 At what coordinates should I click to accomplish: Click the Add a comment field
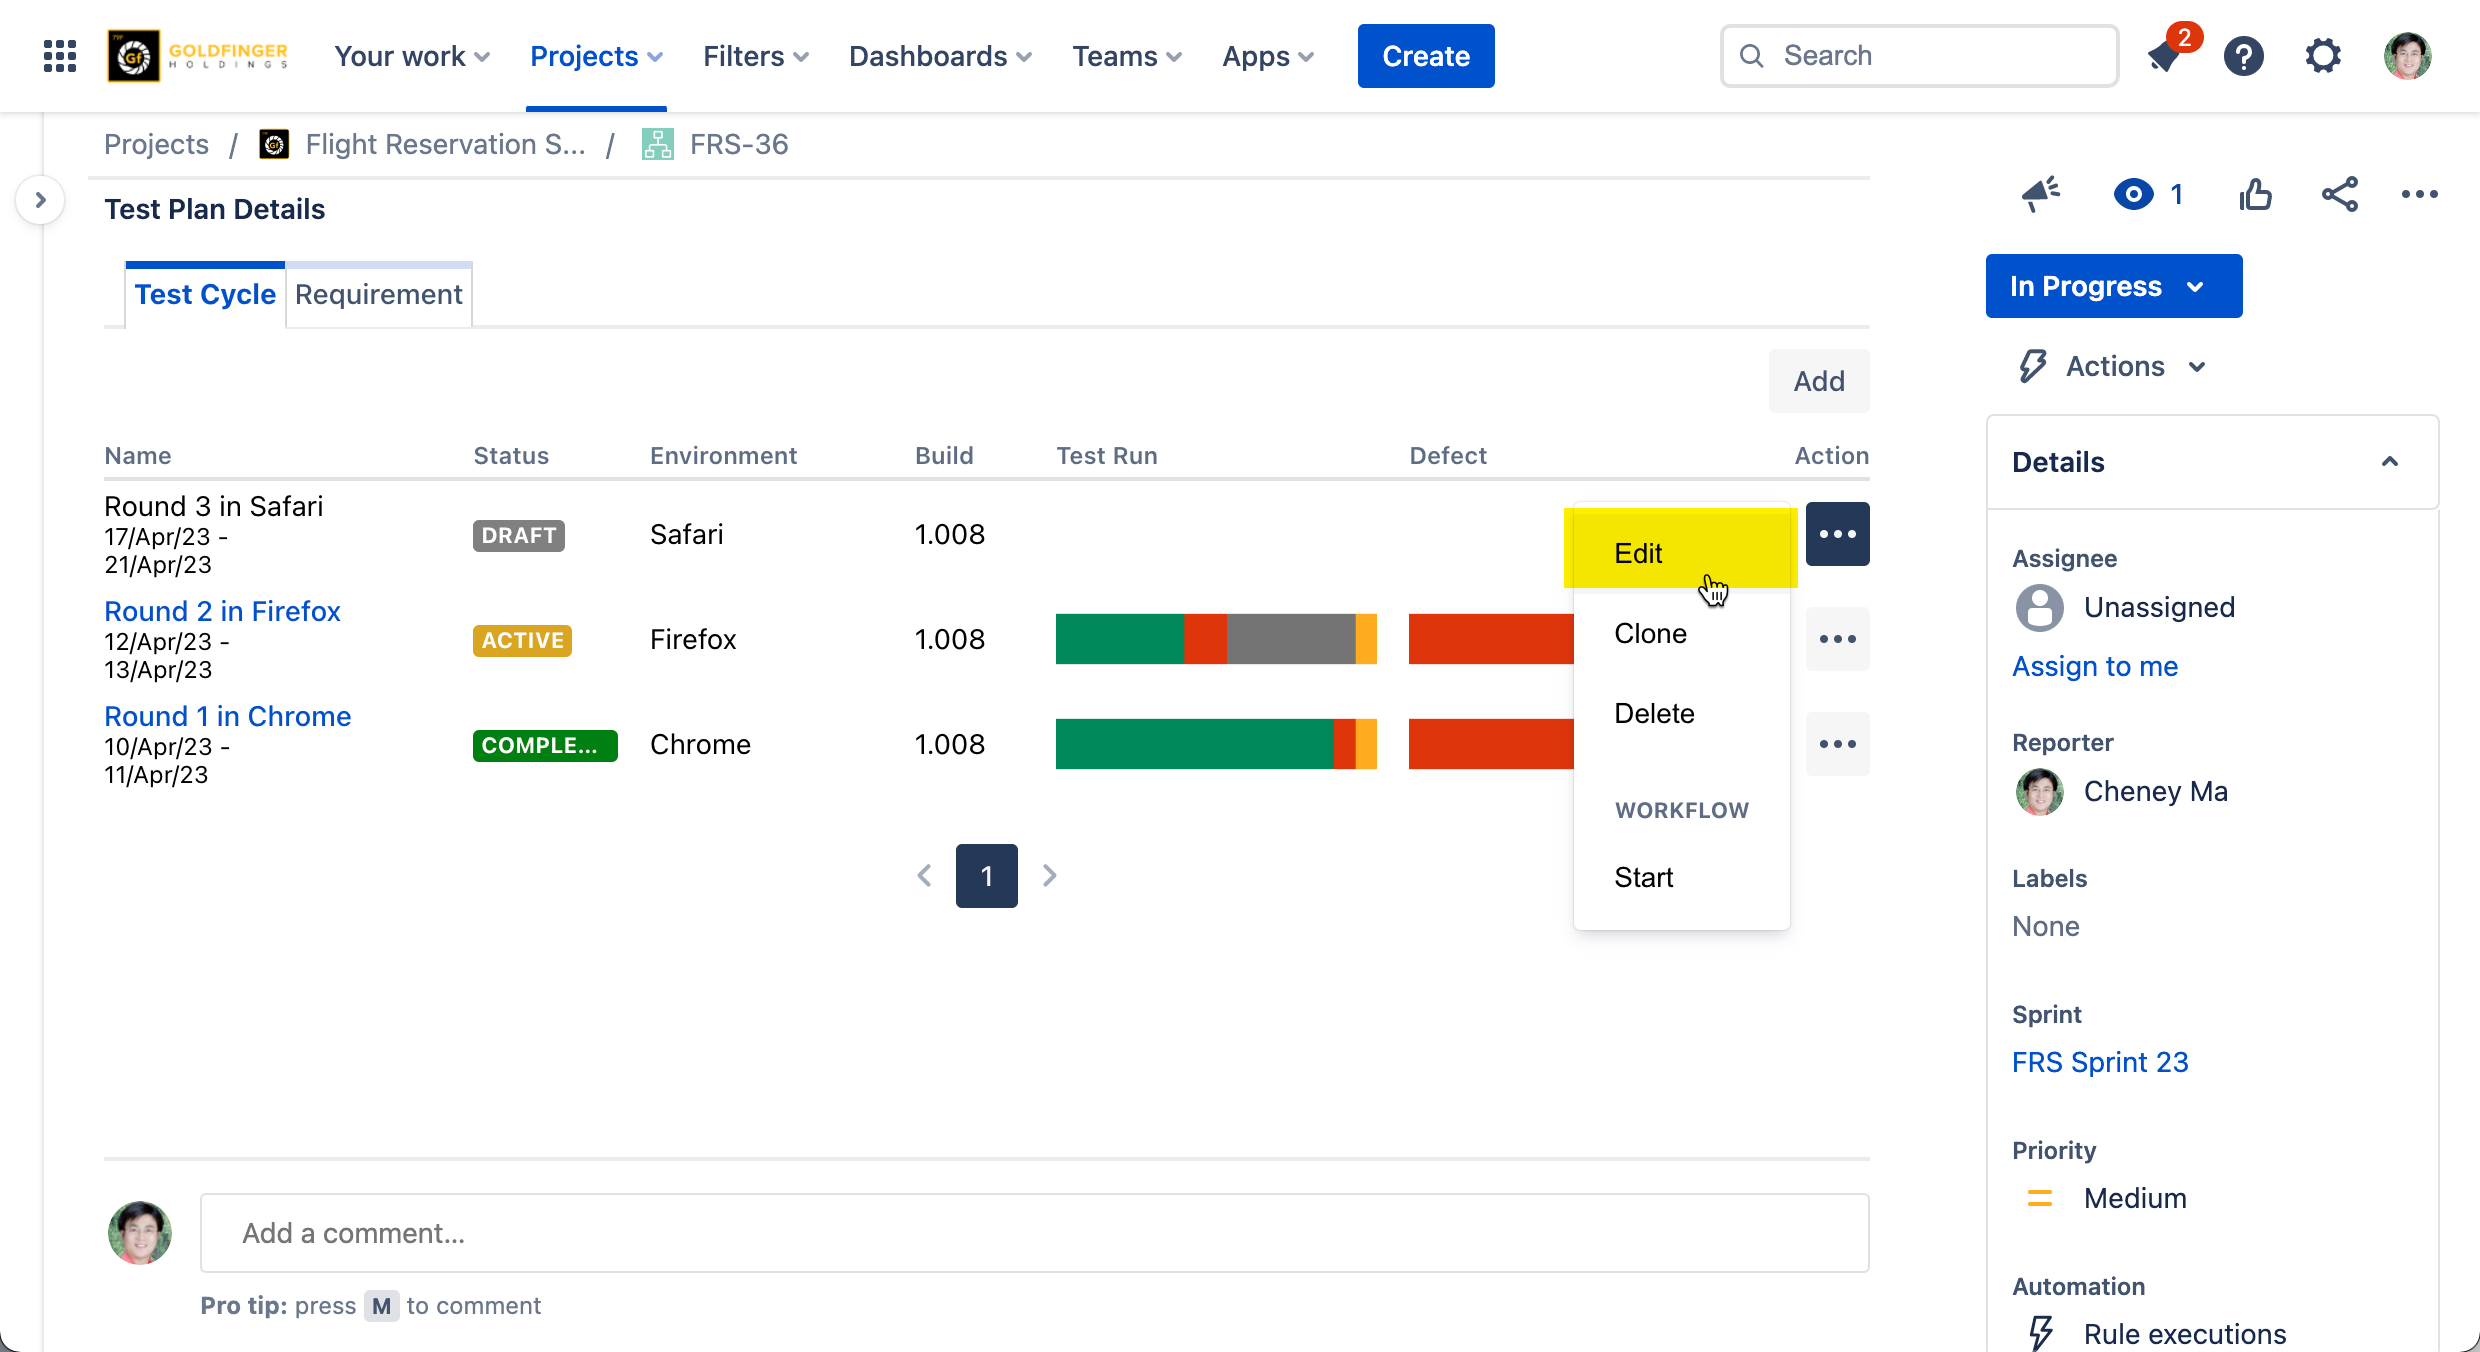(x=1034, y=1233)
